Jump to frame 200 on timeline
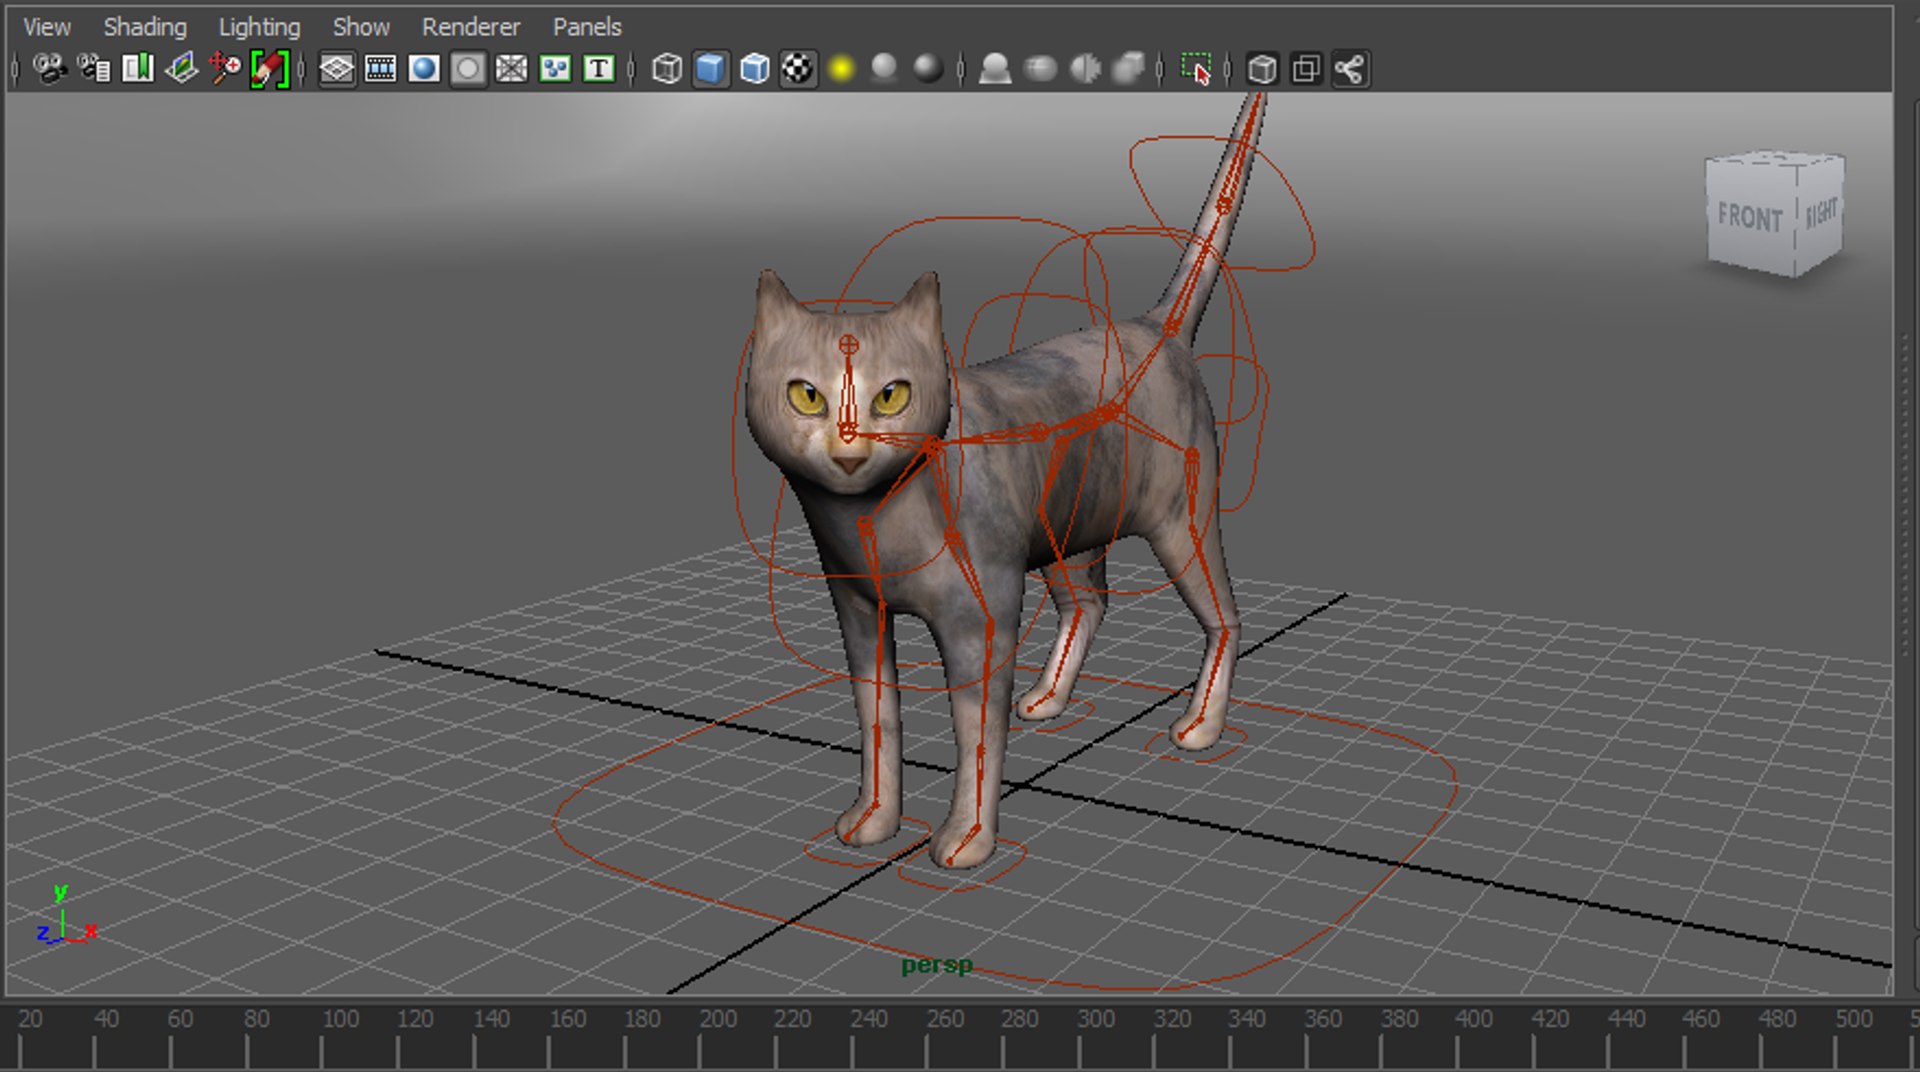 pos(718,1019)
